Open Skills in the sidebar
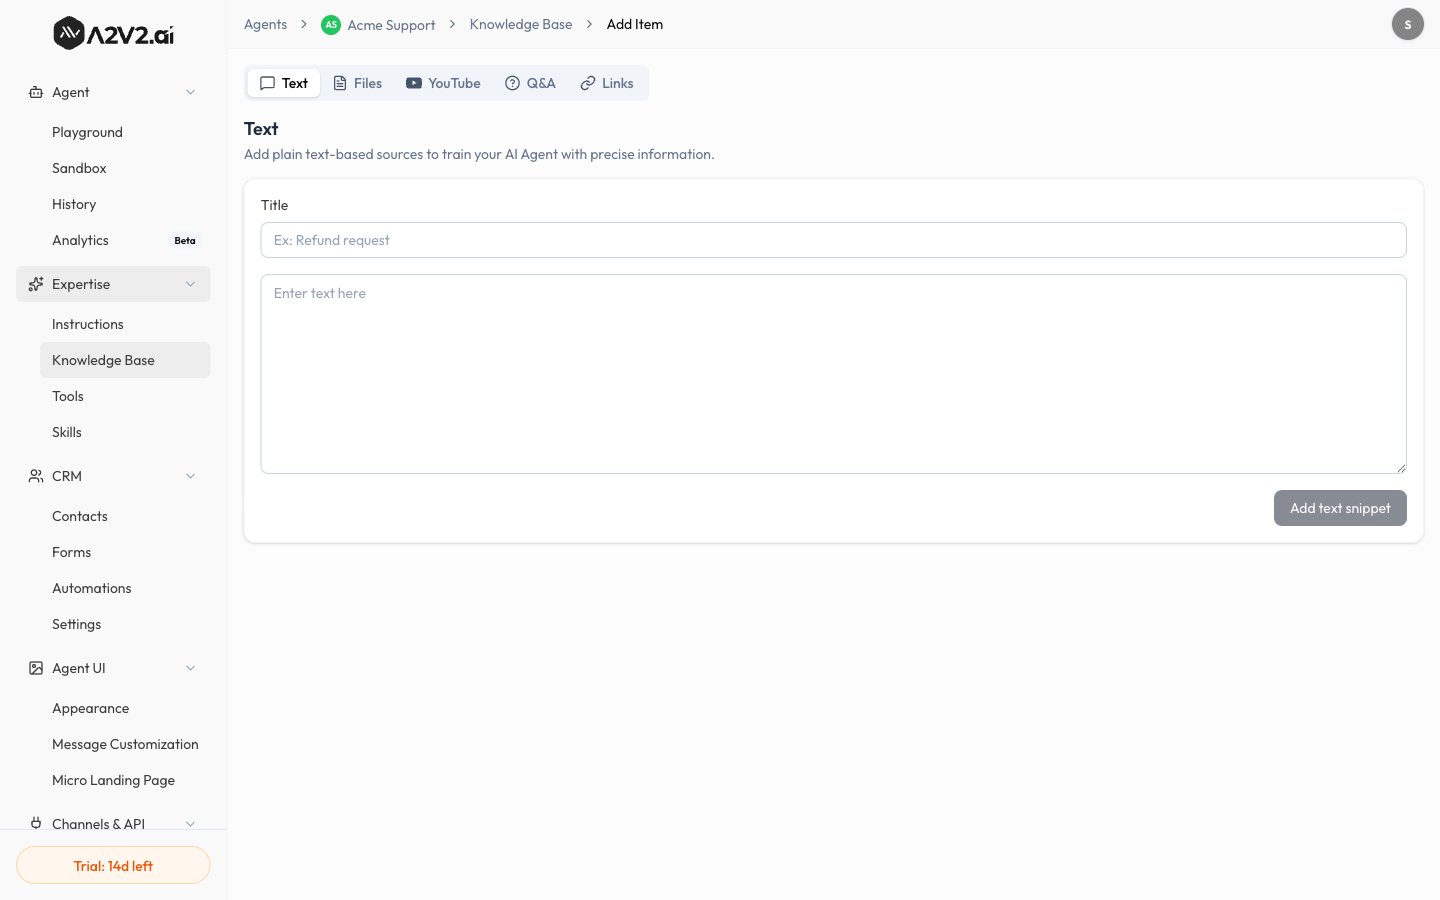This screenshot has width=1440, height=900. [125, 432]
